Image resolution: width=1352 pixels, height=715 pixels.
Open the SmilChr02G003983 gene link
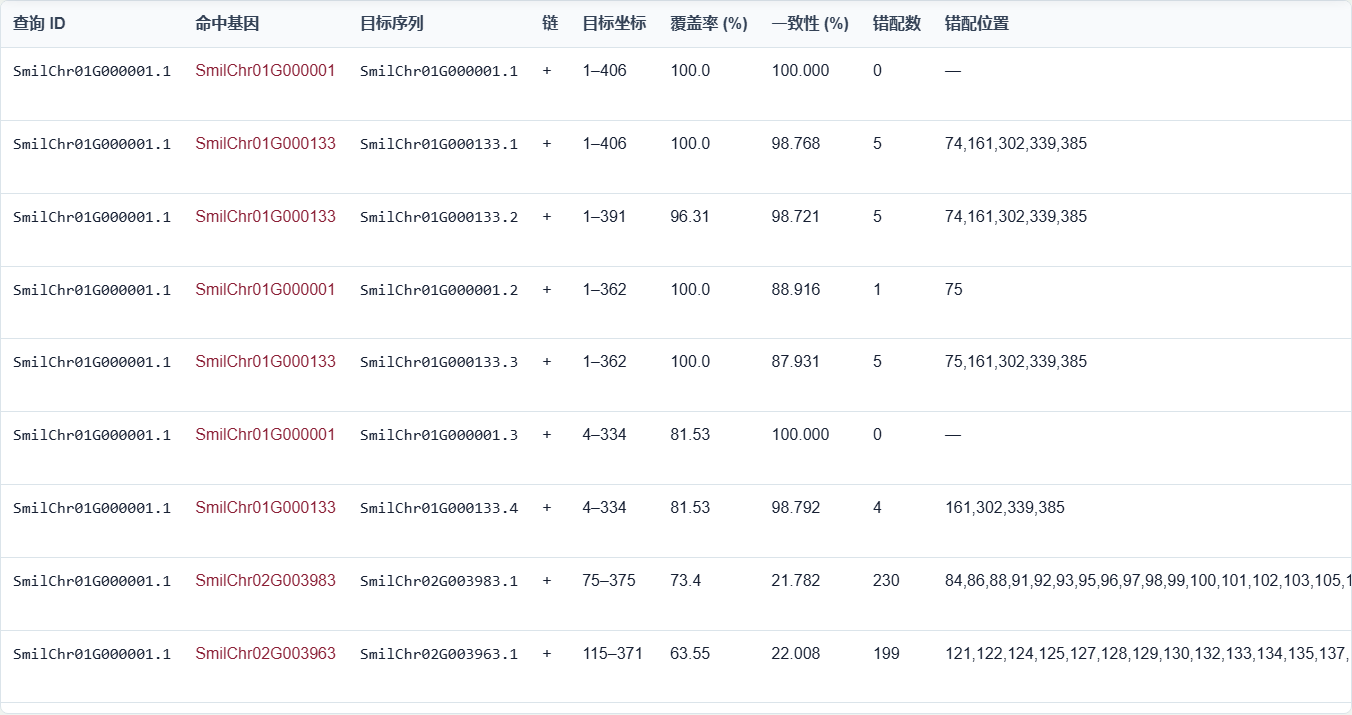[x=265, y=581]
